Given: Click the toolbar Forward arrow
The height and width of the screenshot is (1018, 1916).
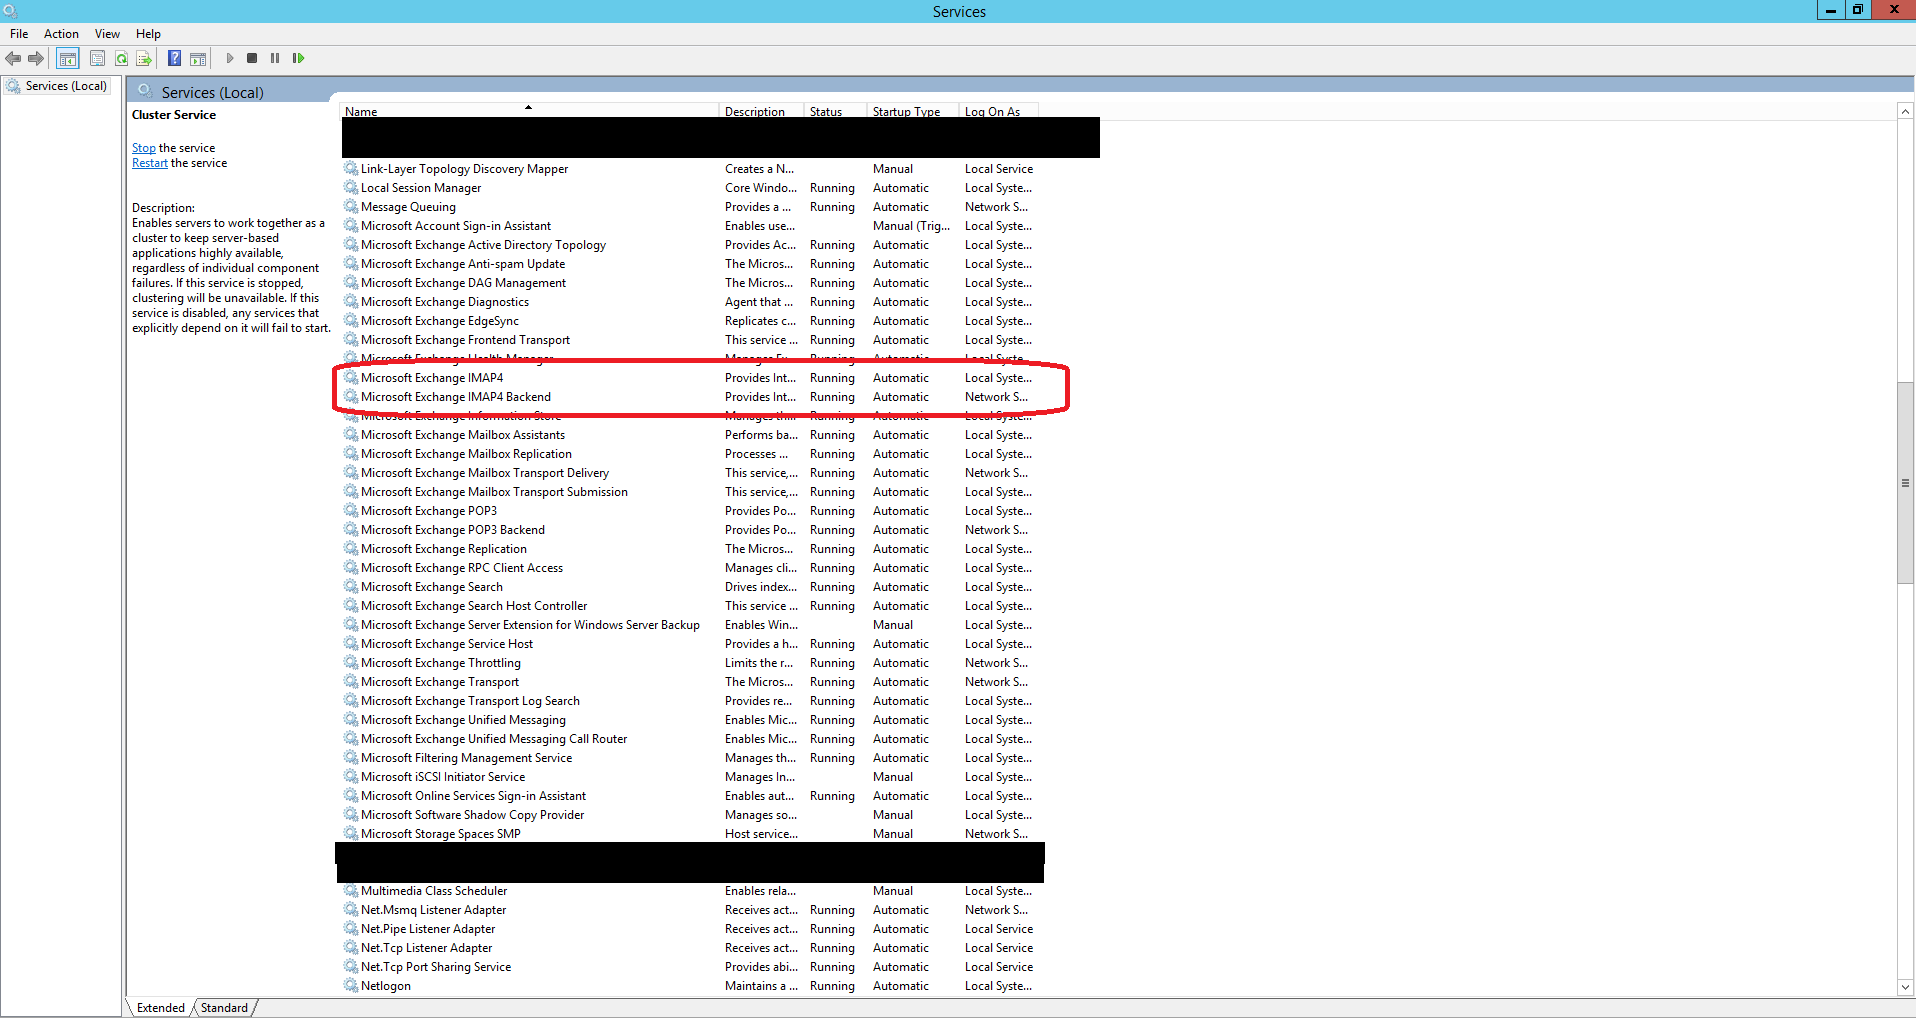Looking at the screenshot, I should click(x=36, y=58).
